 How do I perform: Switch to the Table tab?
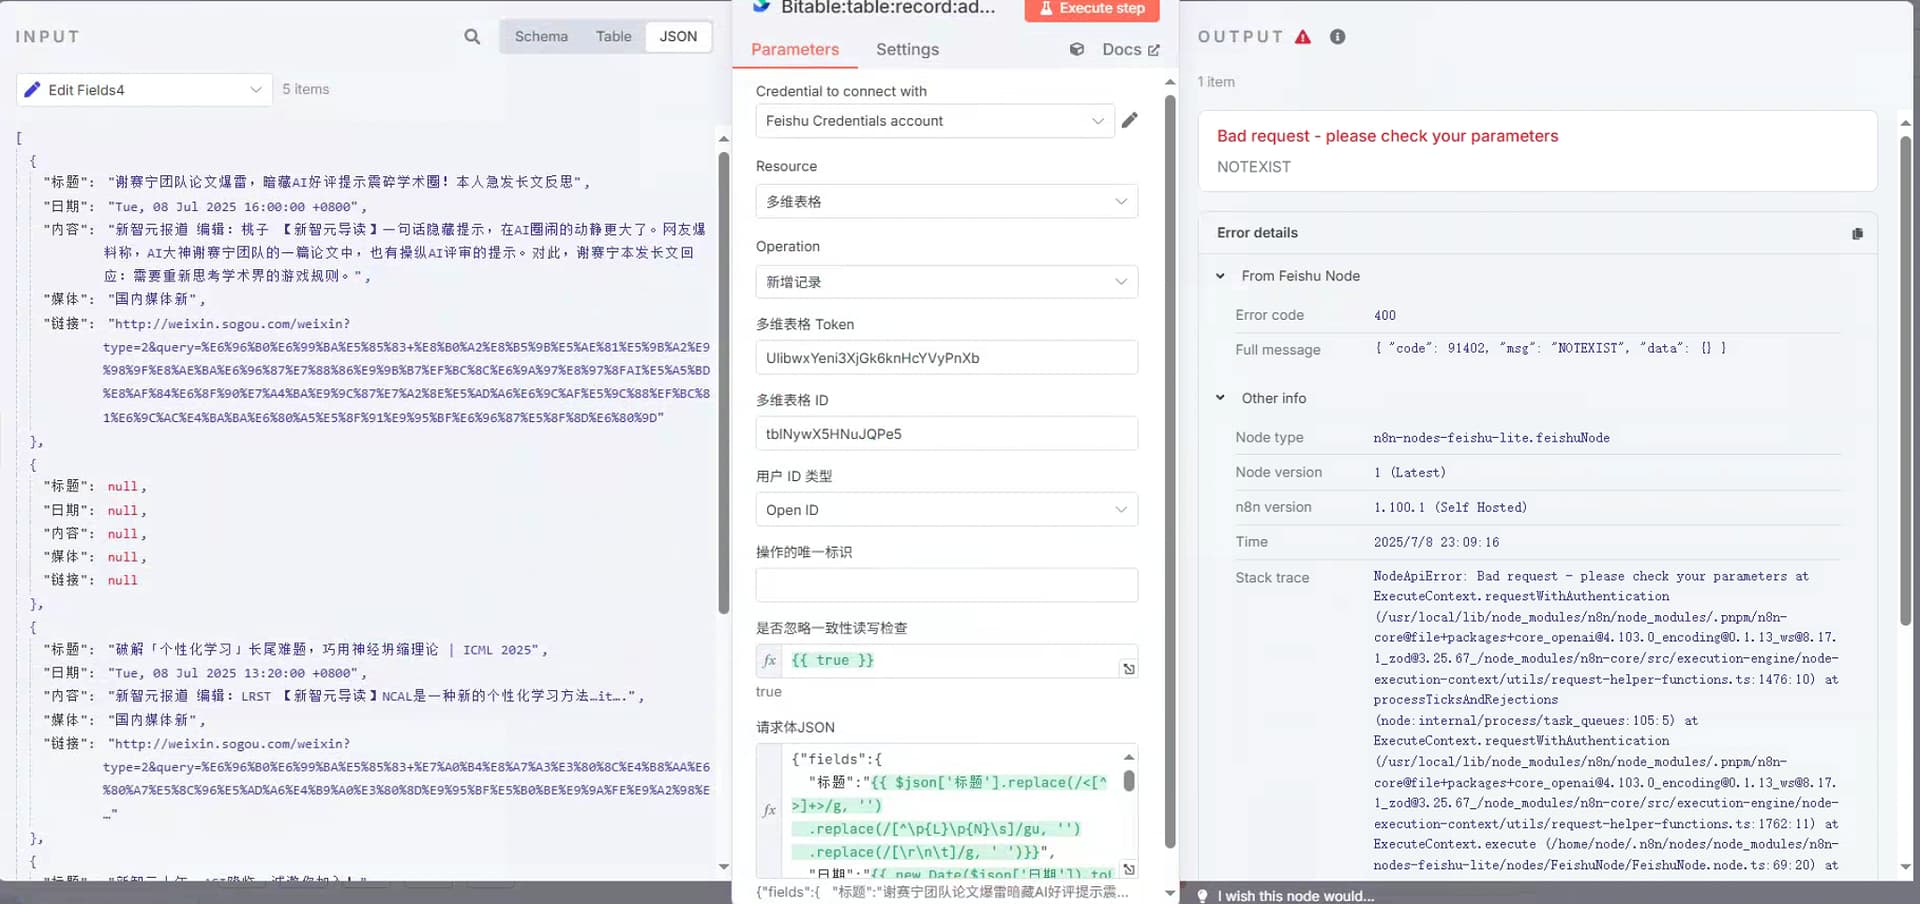click(x=613, y=36)
